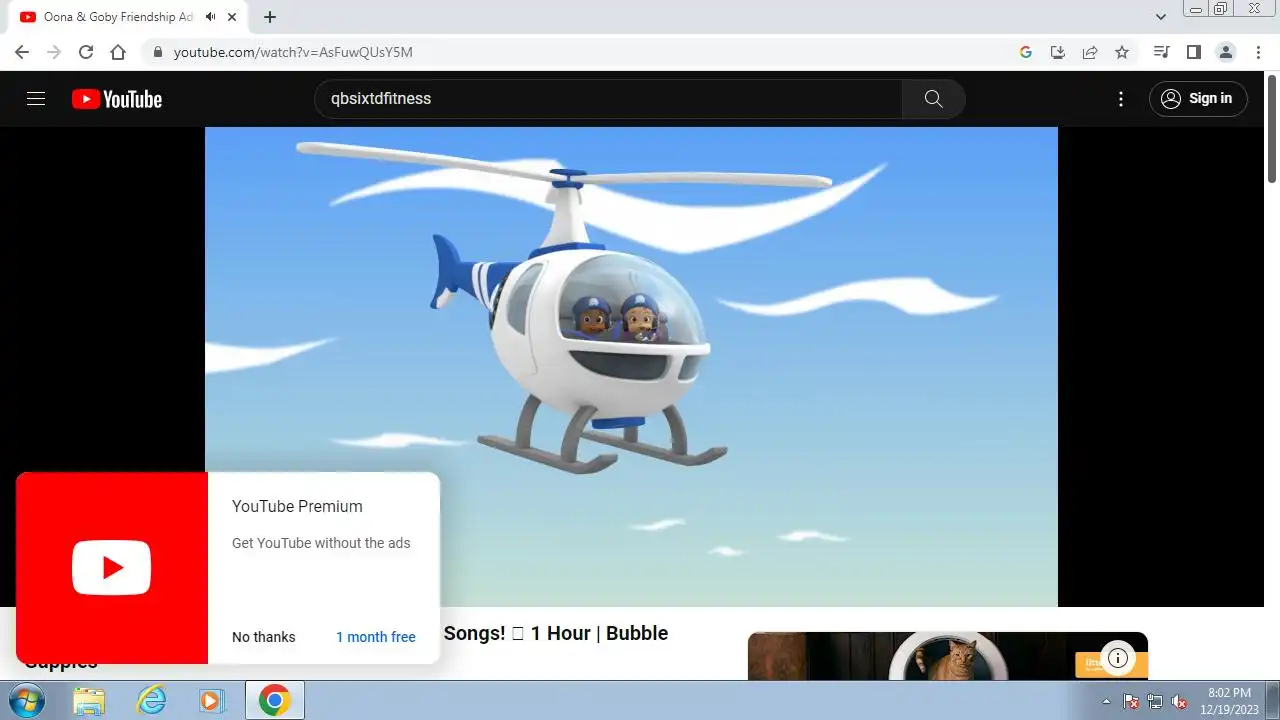
Task: Click the Chrome taskbar button
Action: (274, 701)
